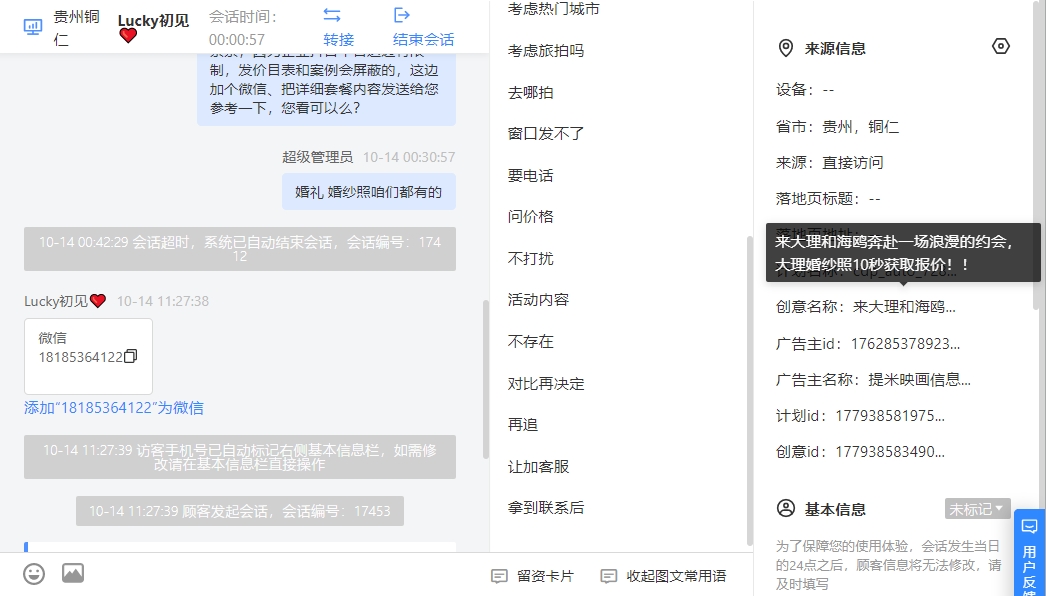Select the 对比再决定 quick phrase
The width and height of the screenshot is (1046, 596).
pyautogui.click(x=546, y=384)
